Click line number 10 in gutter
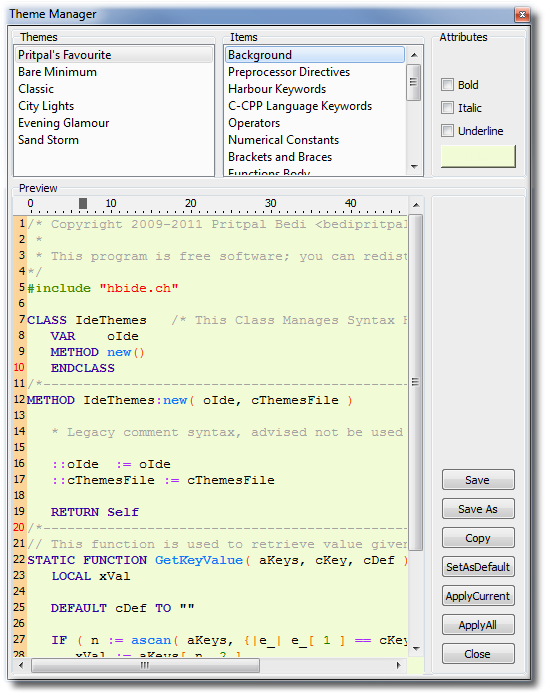Viewport: 550px width, 699px height. coord(19,367)
